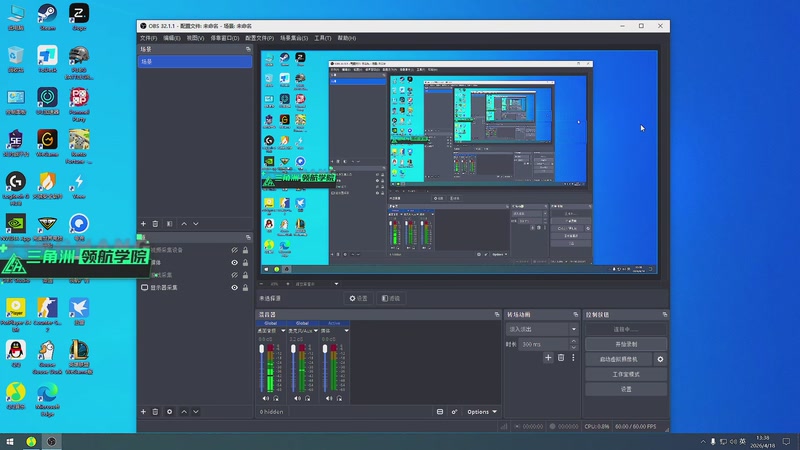
Task: Add a new scene with plus icon
Action: point(143,223)
